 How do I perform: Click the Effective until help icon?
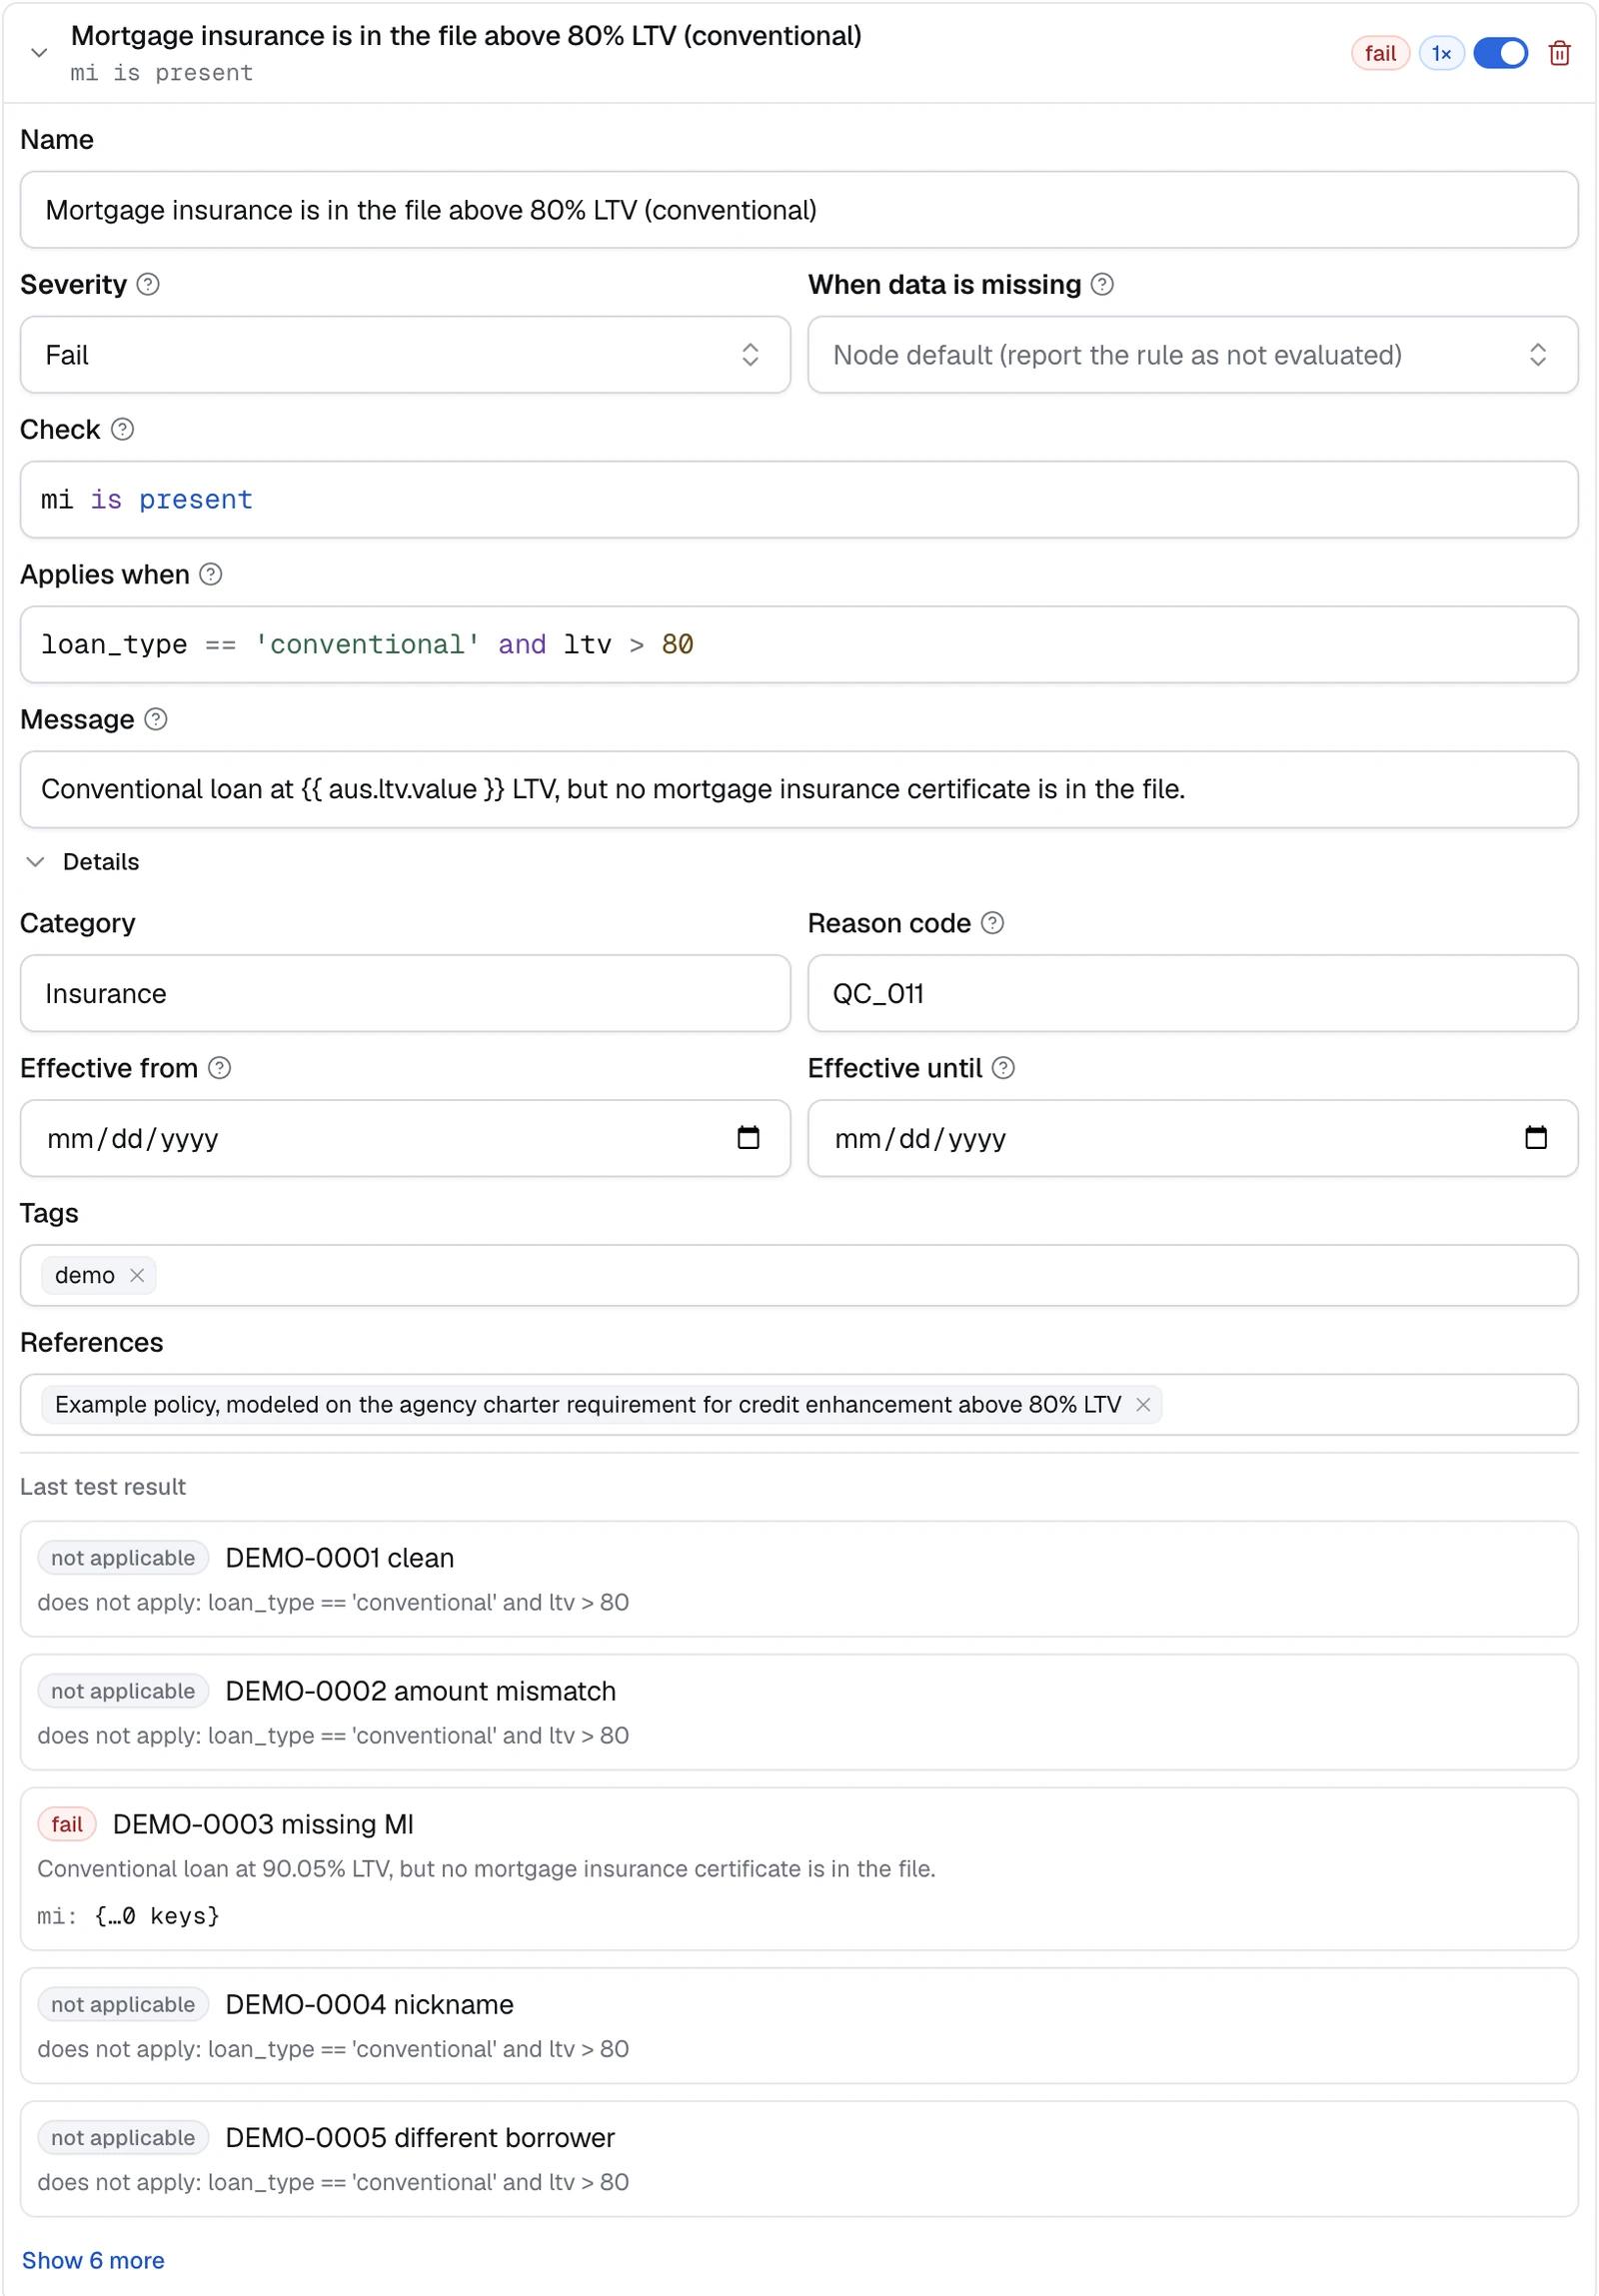pos(1003,1069)
